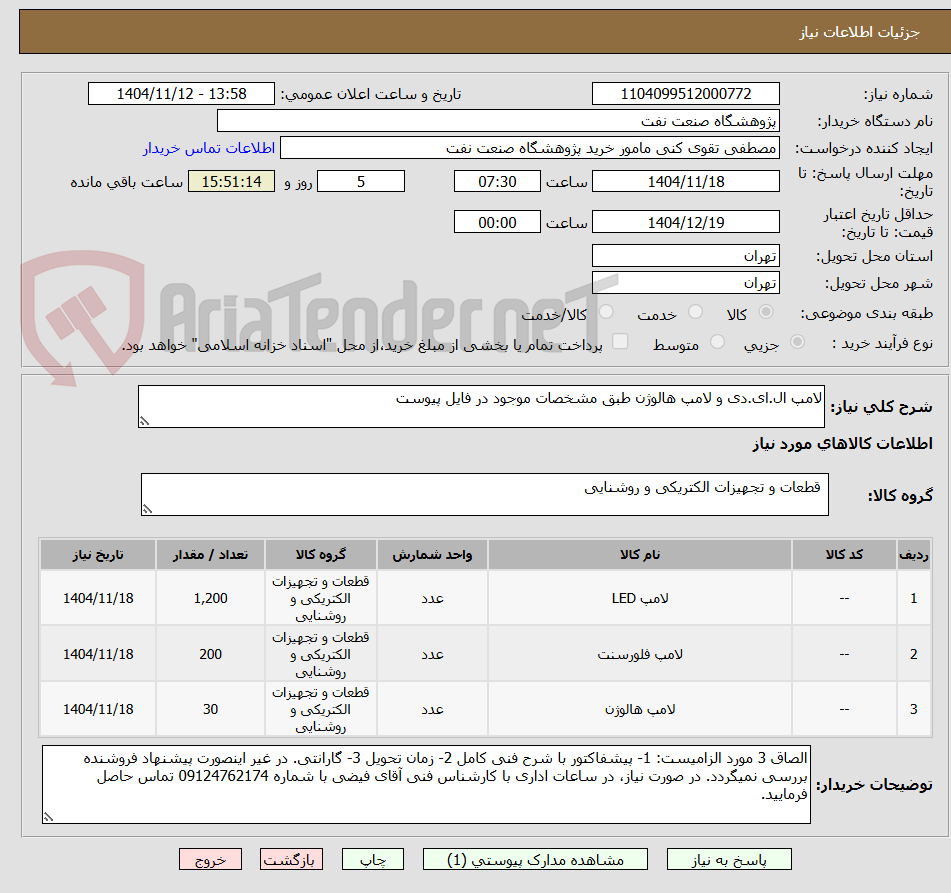Viewport: 951px width, 893px height.
Task: Select the کالا radio button
Action: 766,312
